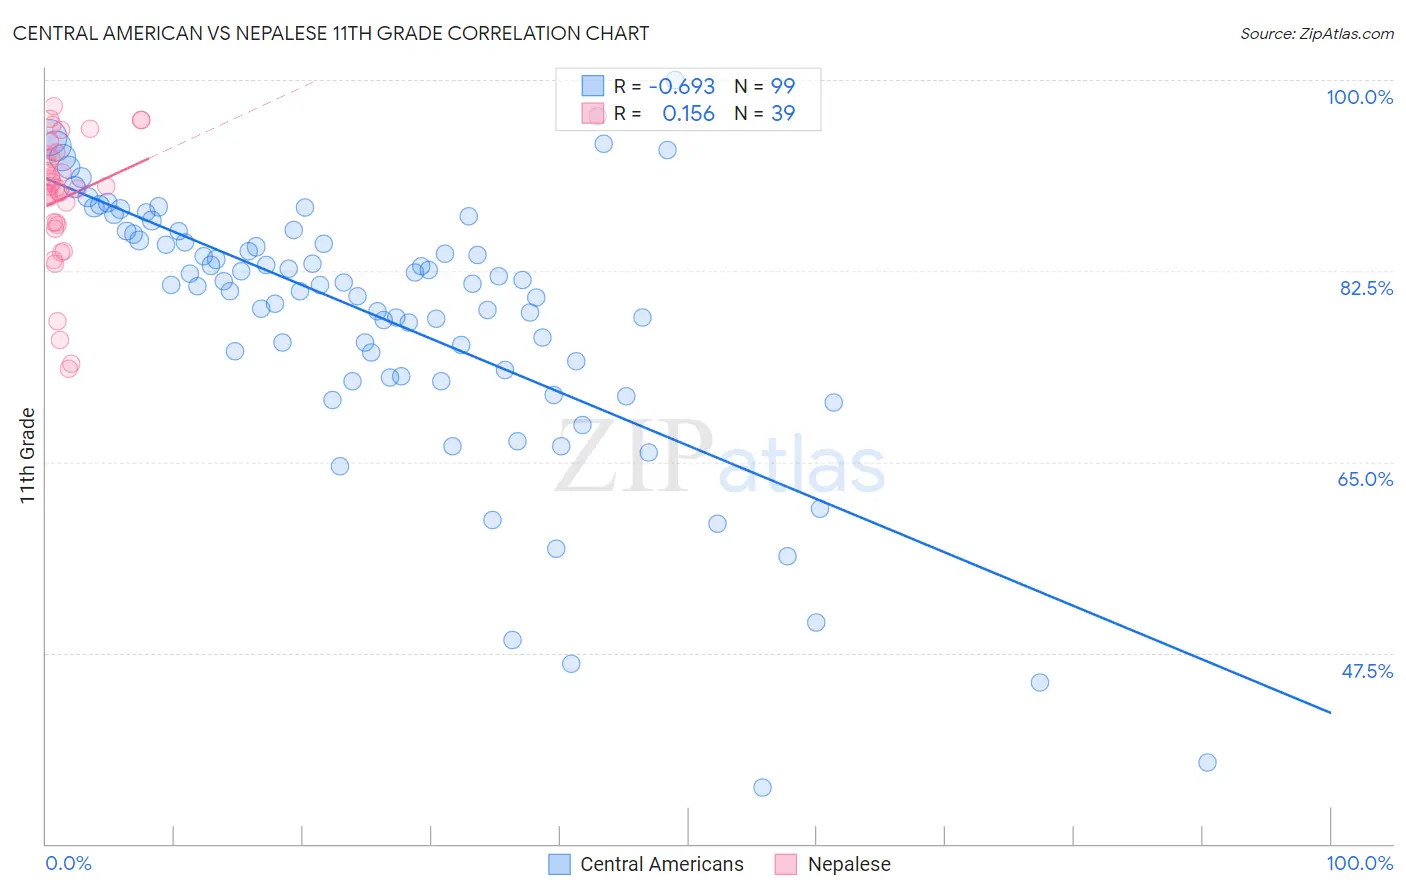The image size is (1406, 892).
Task: Click the 65.0% y-axis label
Action: (x=1366, y=479)
